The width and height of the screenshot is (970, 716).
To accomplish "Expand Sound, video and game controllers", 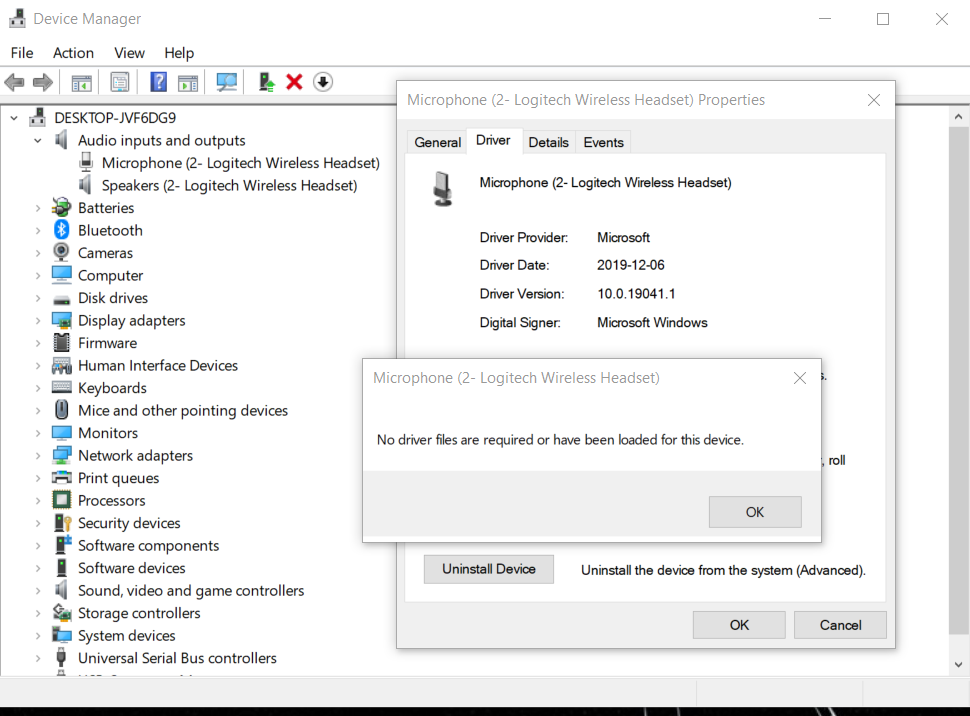I will [38, 591].
